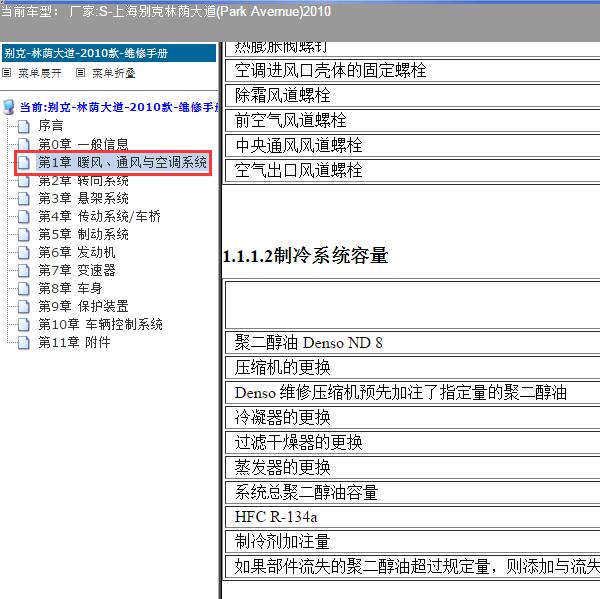Click the 当前车型 vehicle title text

click(x=166, y=11)
